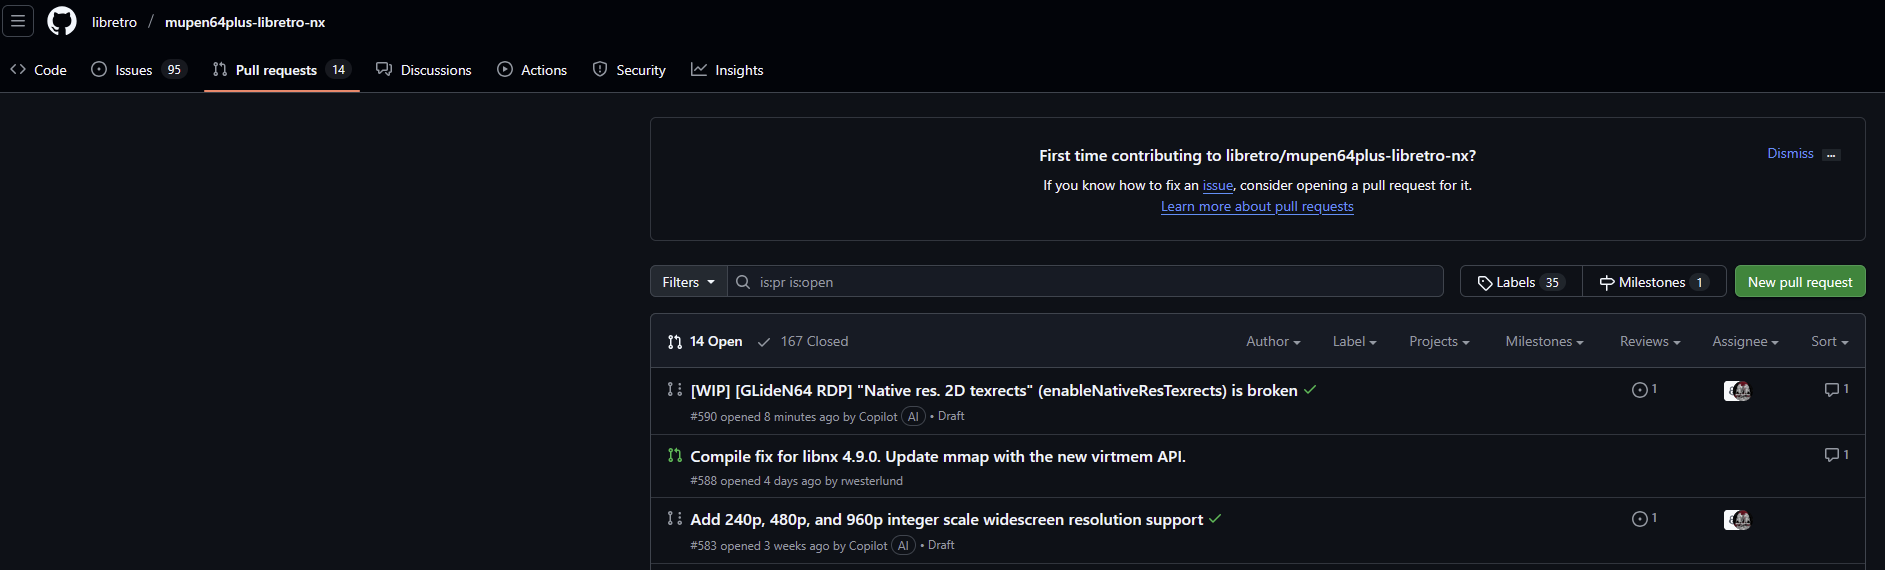1885x570 pixels.
Task: Click the green check status on PR #590
Action: pos(1310,390)
